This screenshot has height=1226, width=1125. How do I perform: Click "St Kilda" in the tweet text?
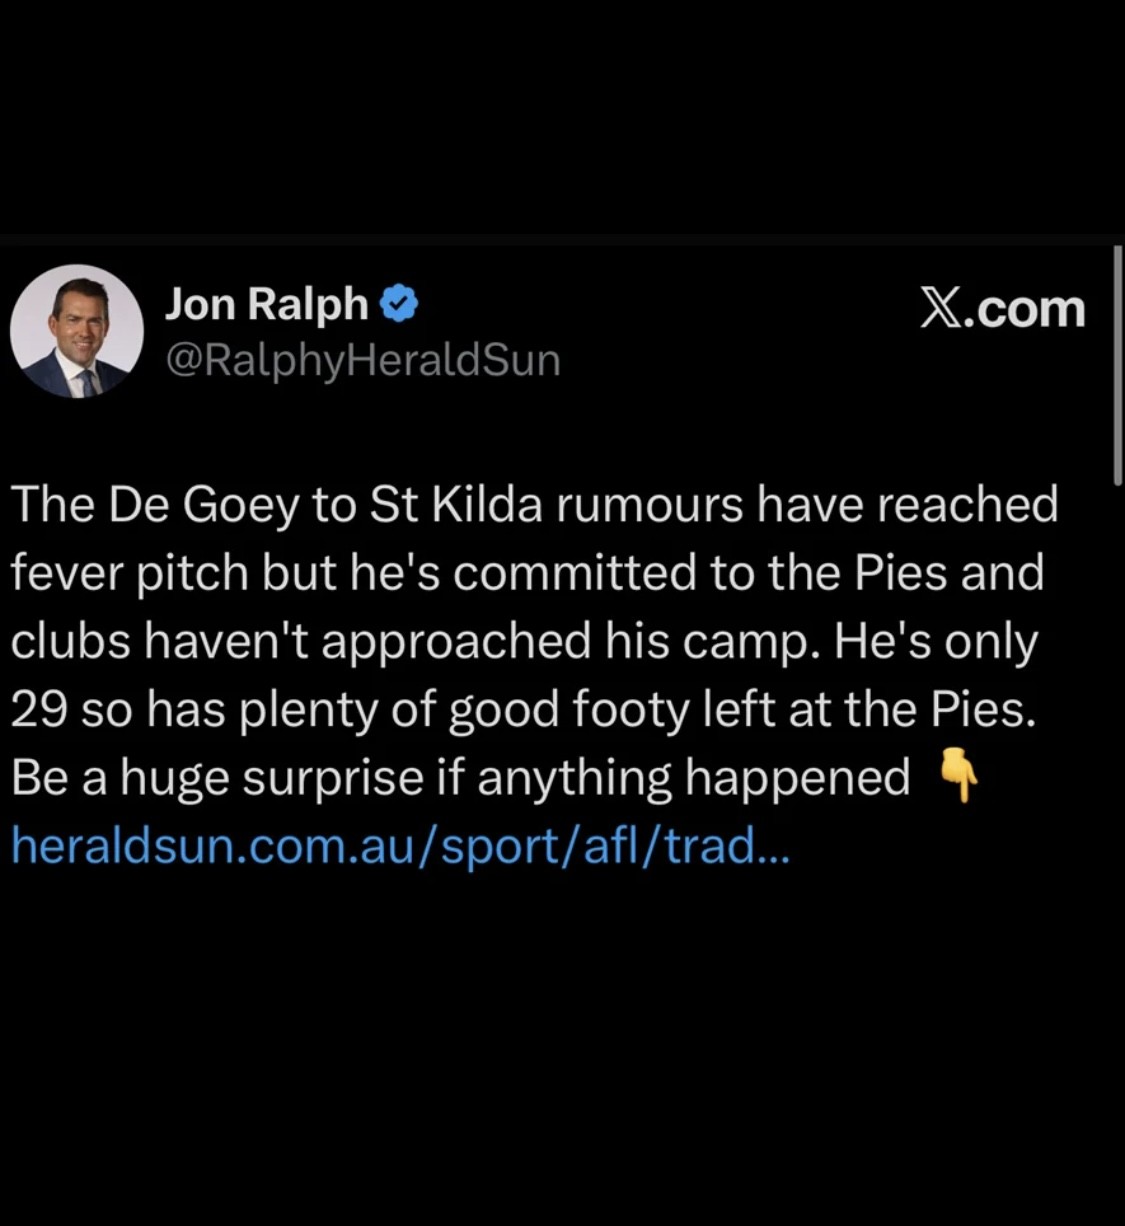(456, 505)
